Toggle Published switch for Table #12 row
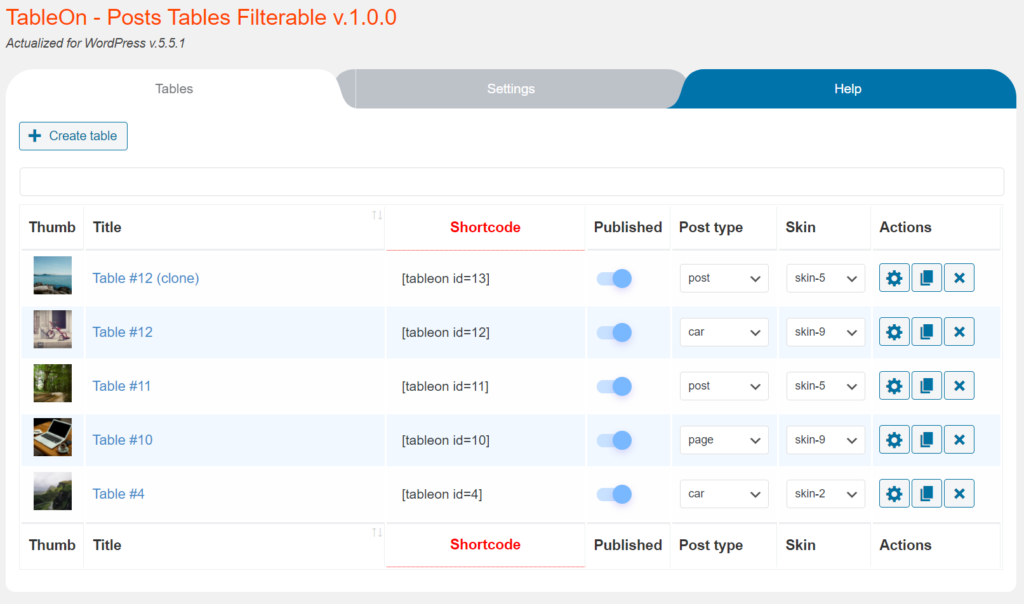This screenshot has height=604, width=1024. pos(614,332)
